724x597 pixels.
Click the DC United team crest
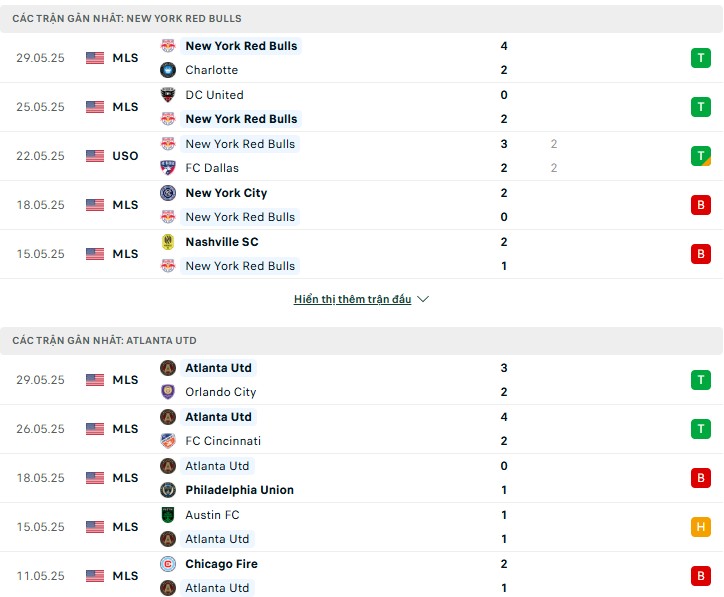[168, 95]
